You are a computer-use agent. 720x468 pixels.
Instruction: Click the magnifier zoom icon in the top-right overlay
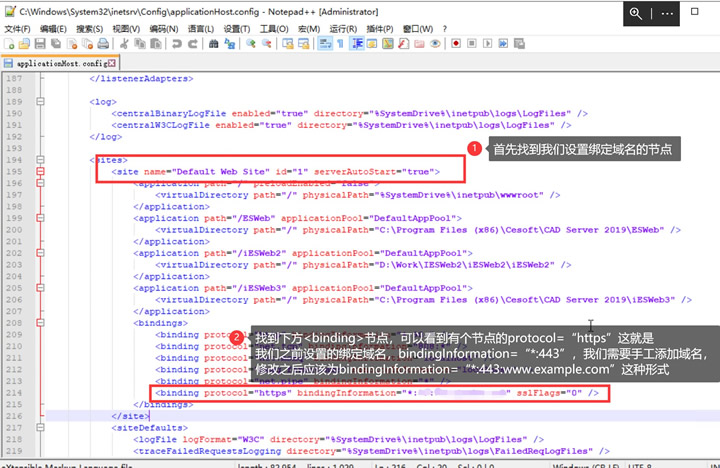(636, 14)
